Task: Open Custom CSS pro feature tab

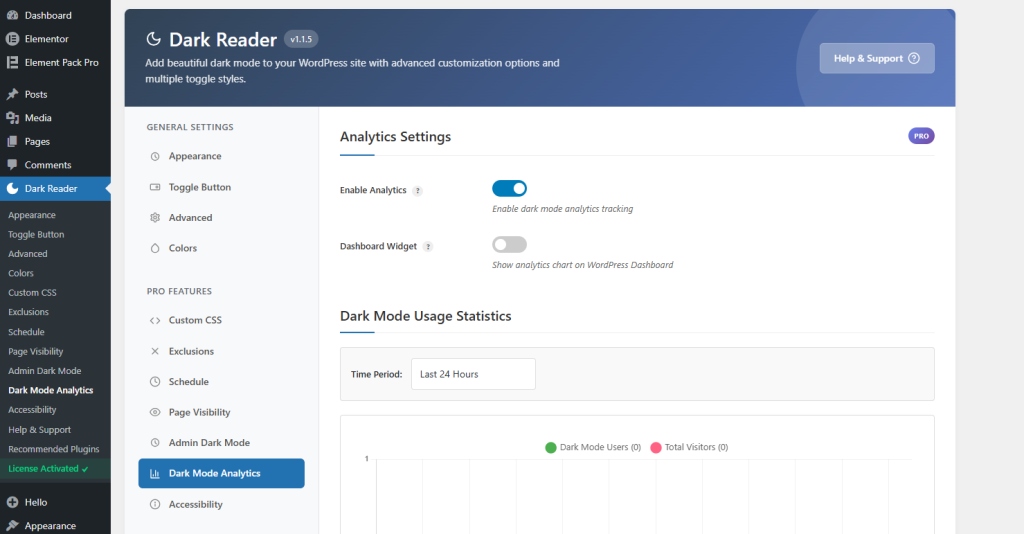Action: [221, 321]
